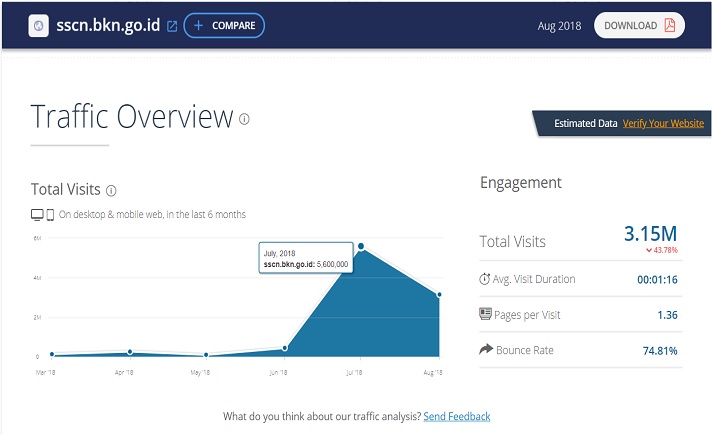
Task: Click the Bounce Rate label
Action: point(525,350)
